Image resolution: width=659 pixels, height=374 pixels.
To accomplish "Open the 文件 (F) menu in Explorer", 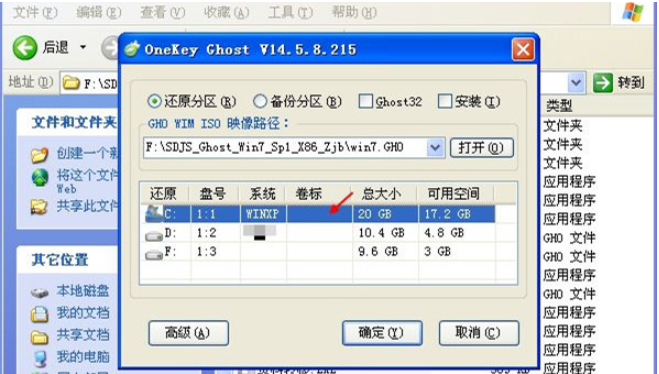I will [35, 13].
